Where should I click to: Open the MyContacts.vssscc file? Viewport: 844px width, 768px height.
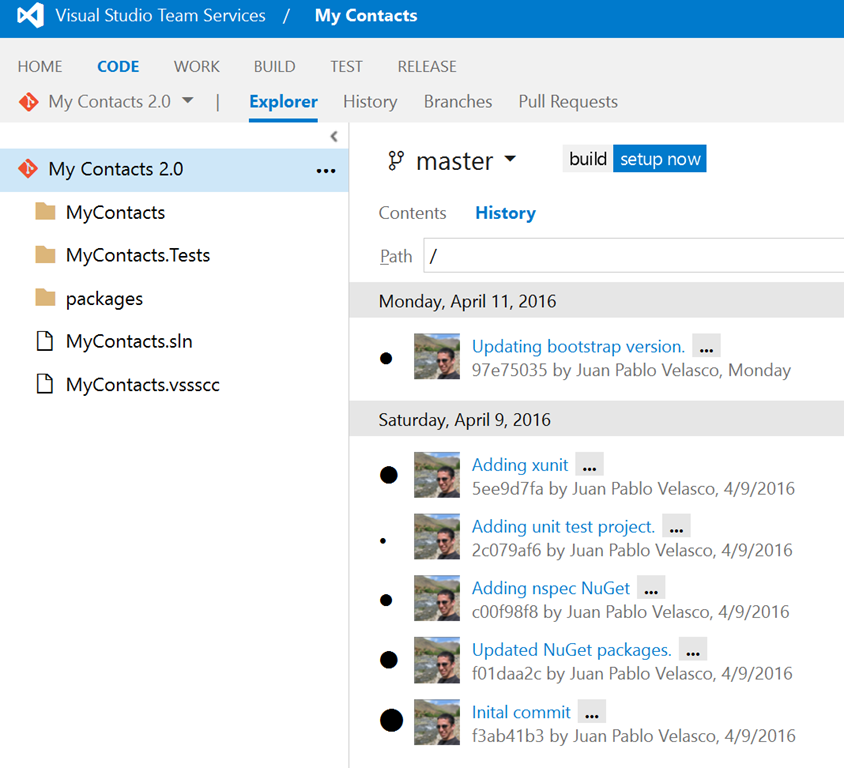pos(143,385)
